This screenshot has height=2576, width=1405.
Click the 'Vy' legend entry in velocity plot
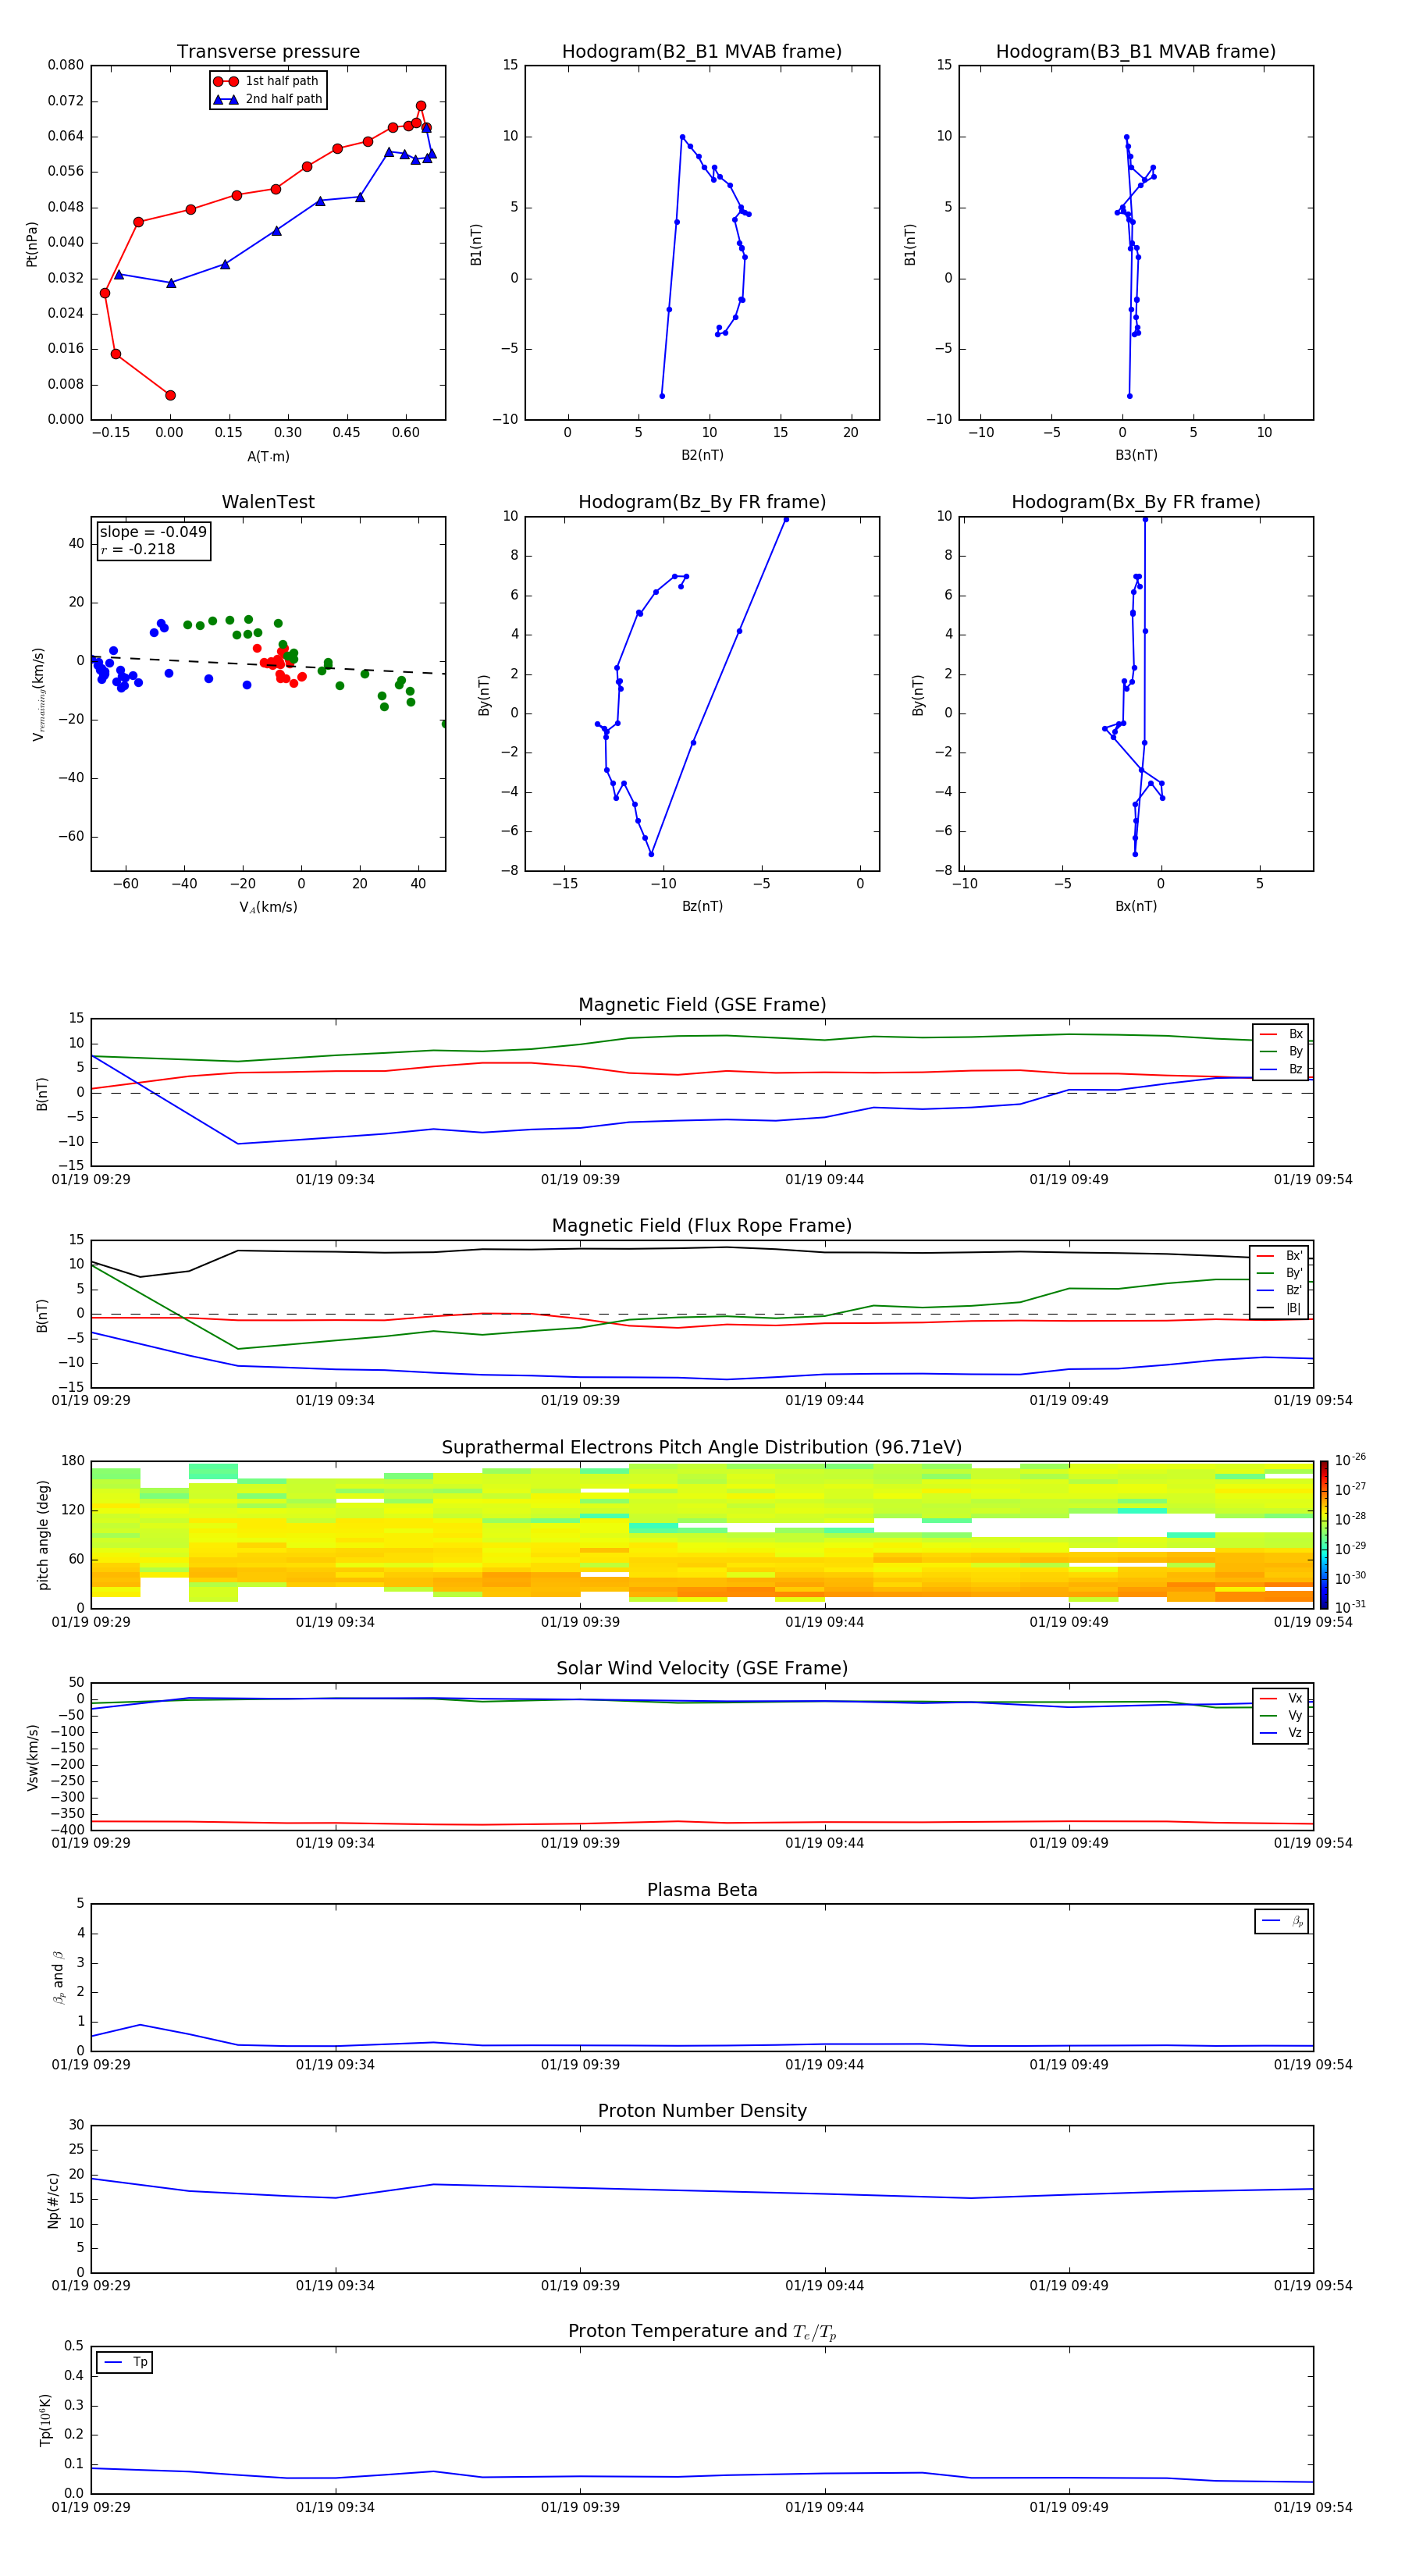pyautogui.click(x=1281, y=1716)
